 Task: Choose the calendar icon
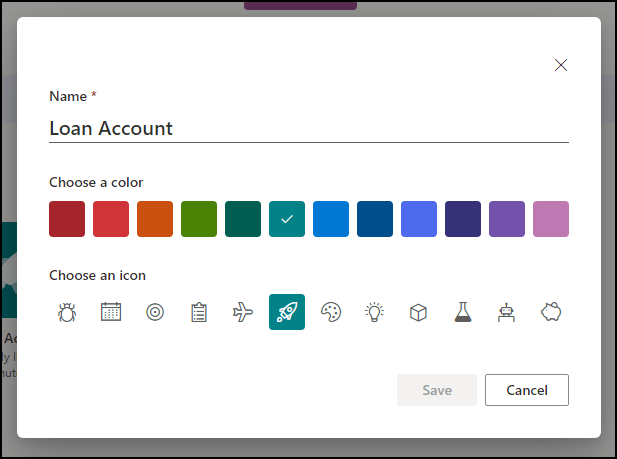click(111, 312)
